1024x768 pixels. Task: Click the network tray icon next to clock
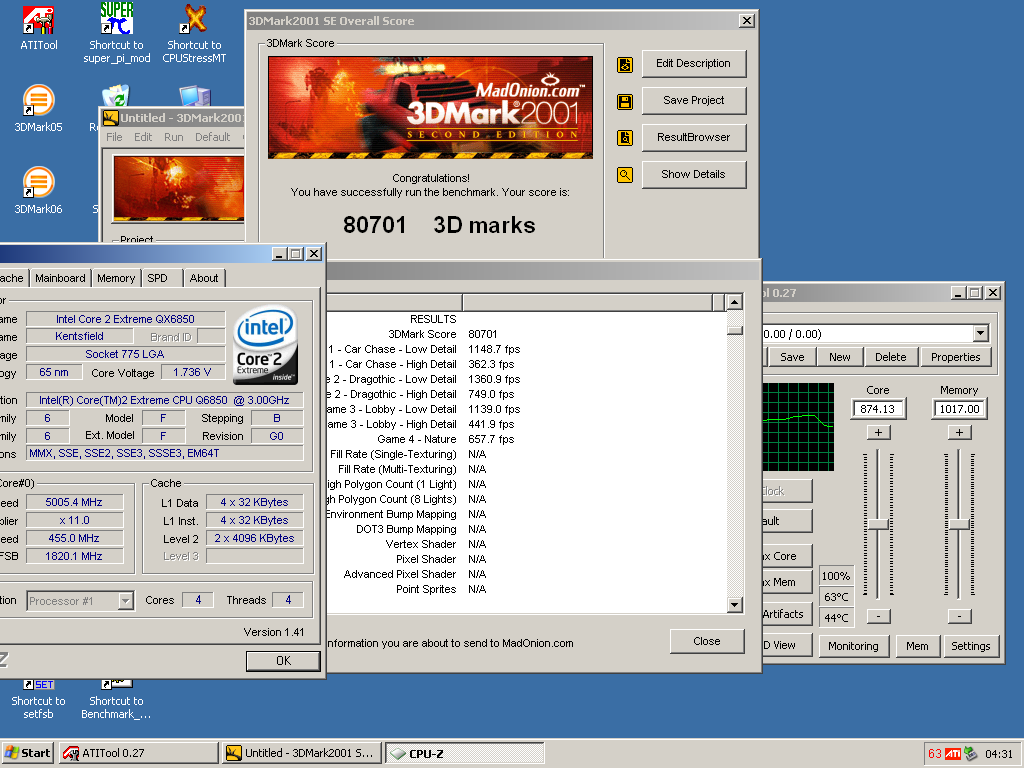[971, 754]
